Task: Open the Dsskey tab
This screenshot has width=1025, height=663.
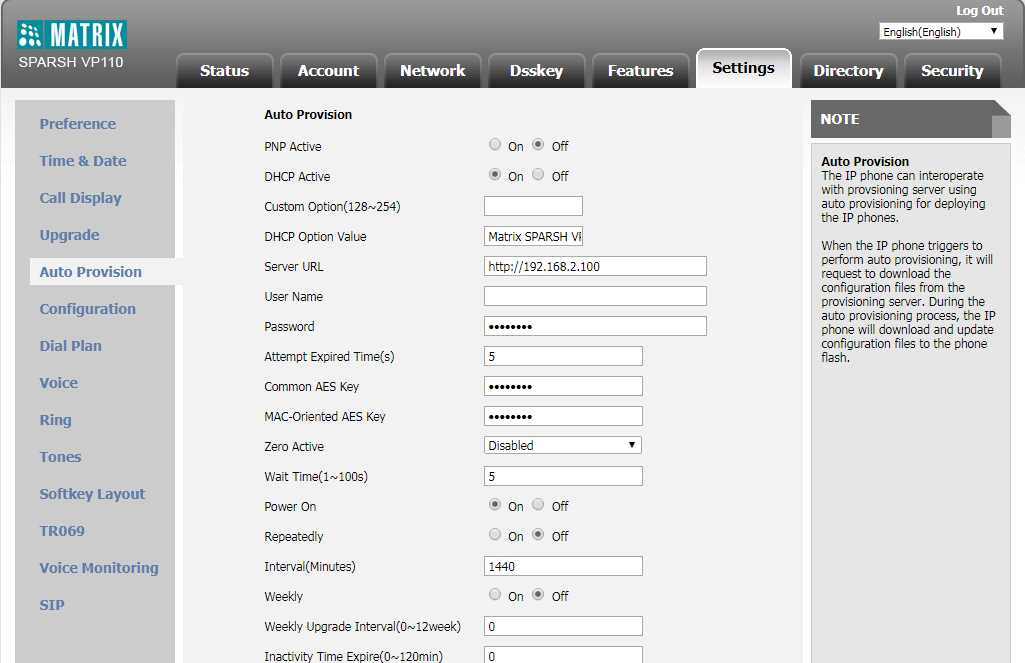Action: 536,71
